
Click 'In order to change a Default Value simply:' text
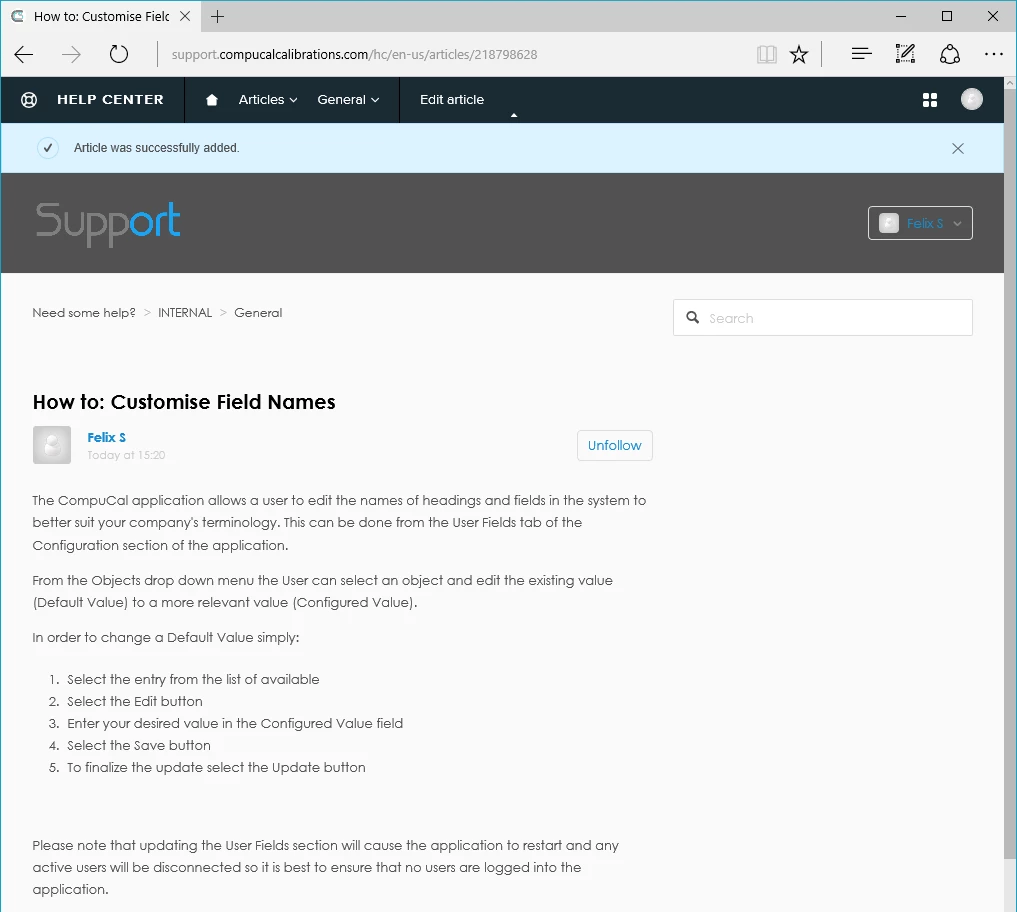coord(166,638)
